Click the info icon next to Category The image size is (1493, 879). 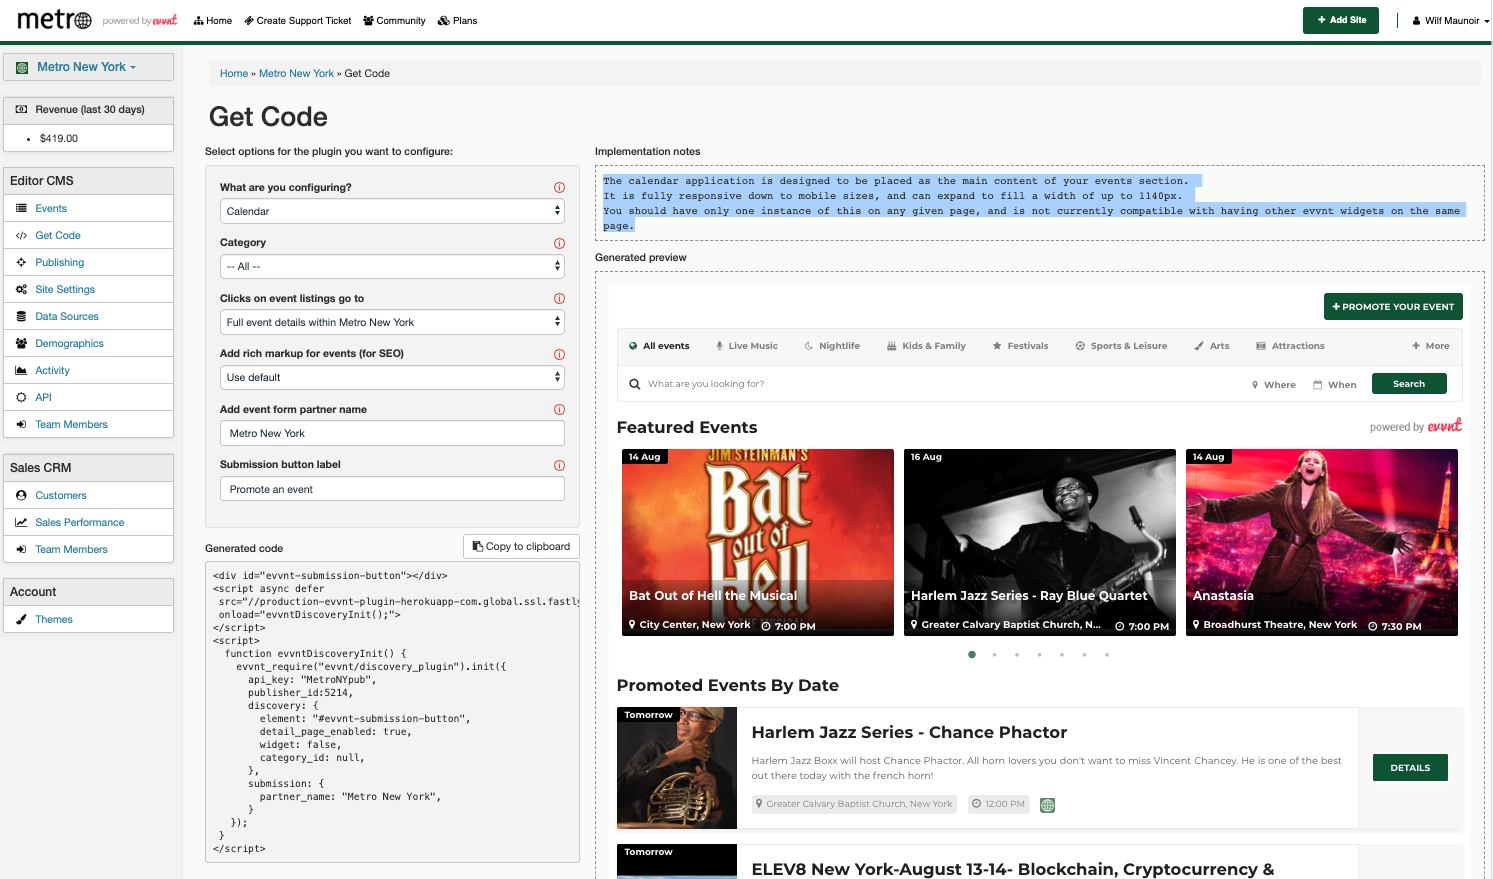559,243
